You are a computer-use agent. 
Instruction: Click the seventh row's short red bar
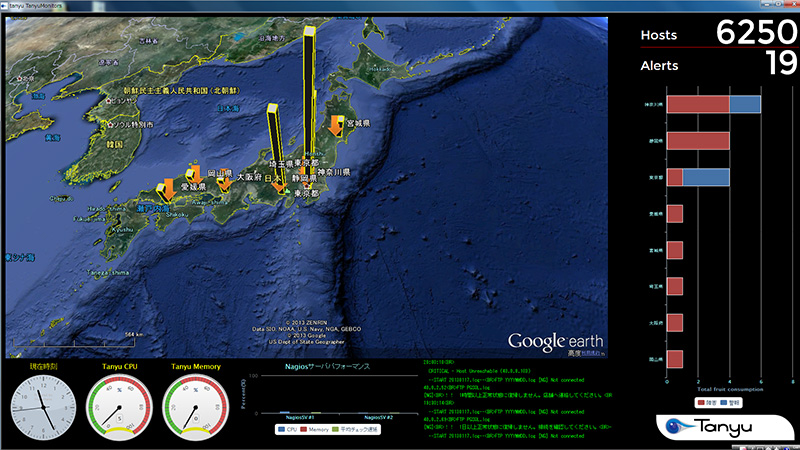point(674,323)
